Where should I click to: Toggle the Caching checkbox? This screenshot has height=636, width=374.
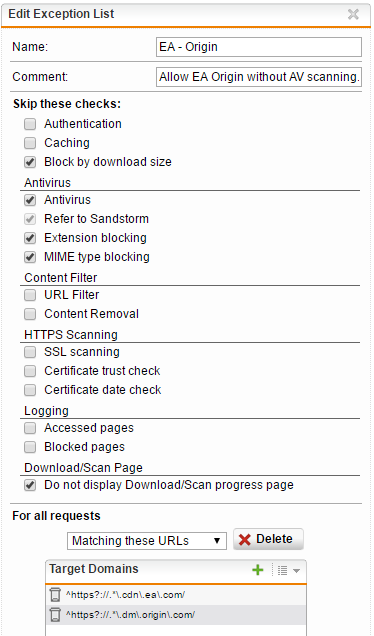(x=30, y=143)
